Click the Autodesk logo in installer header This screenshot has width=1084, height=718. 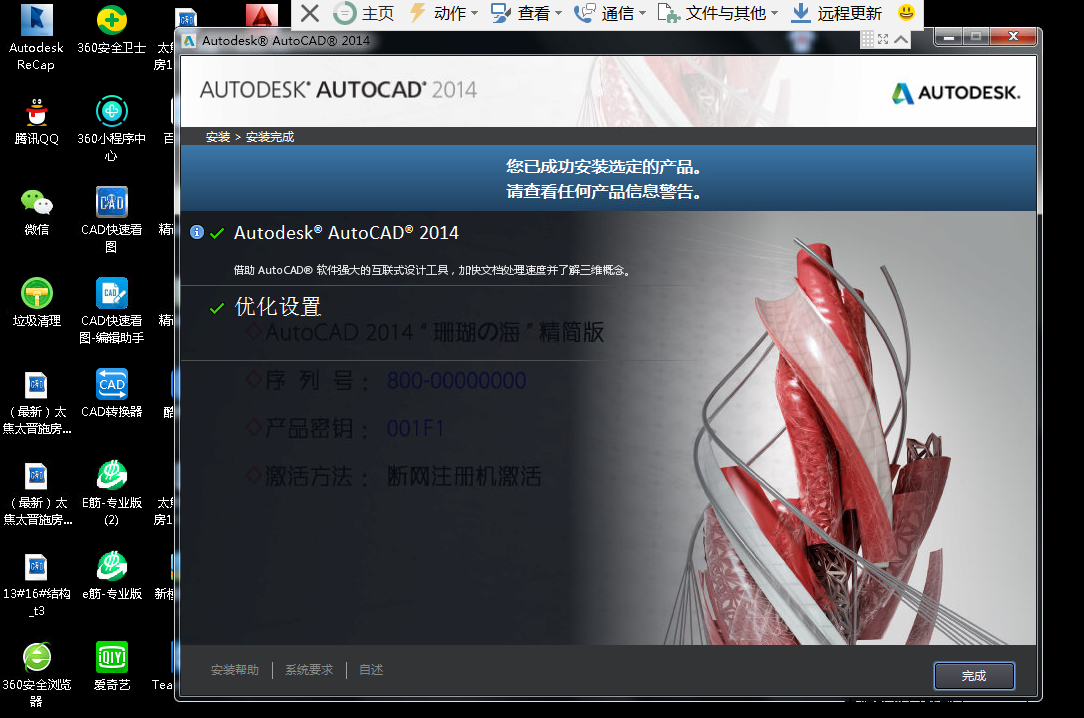[955, 93]
